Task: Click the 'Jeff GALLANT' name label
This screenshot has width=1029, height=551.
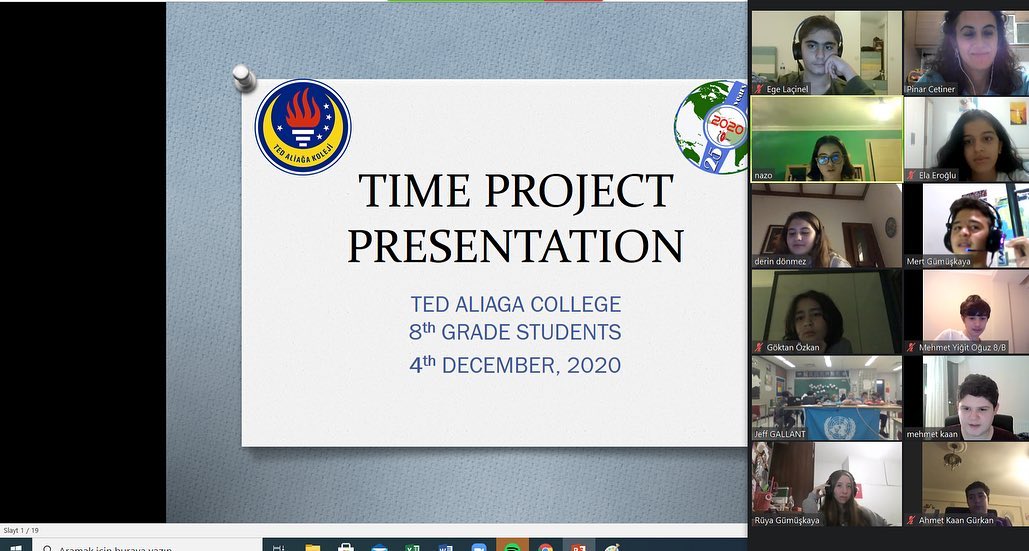Action: (x=780, y=434)
